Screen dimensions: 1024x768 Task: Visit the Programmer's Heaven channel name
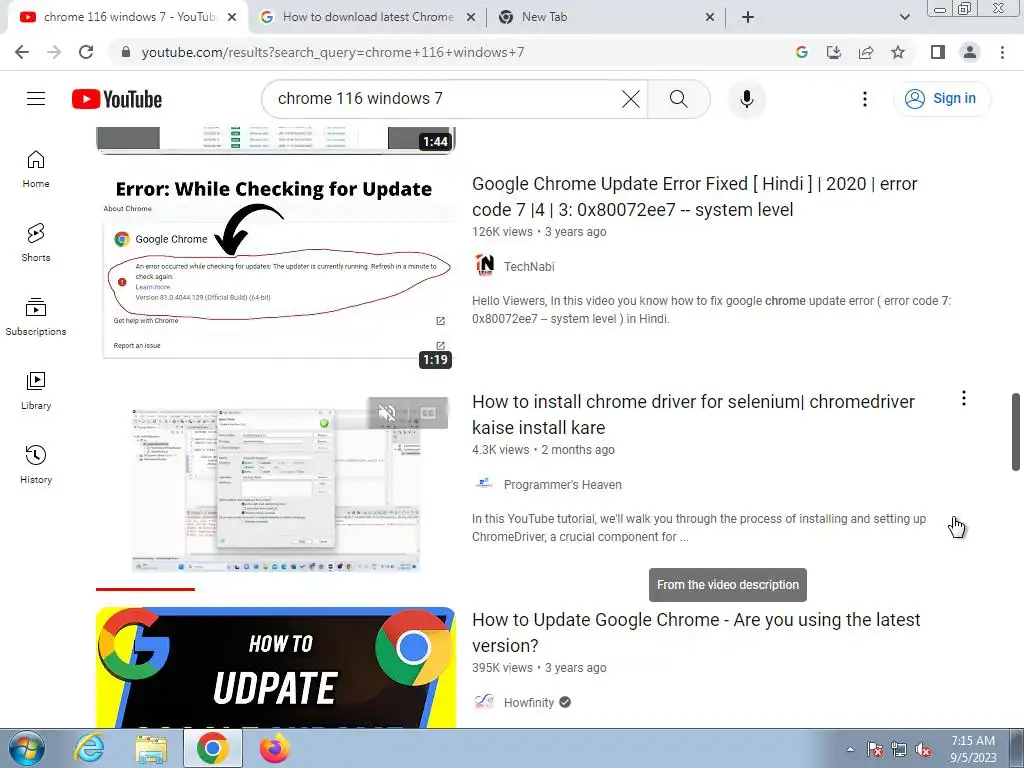(562, 485)
